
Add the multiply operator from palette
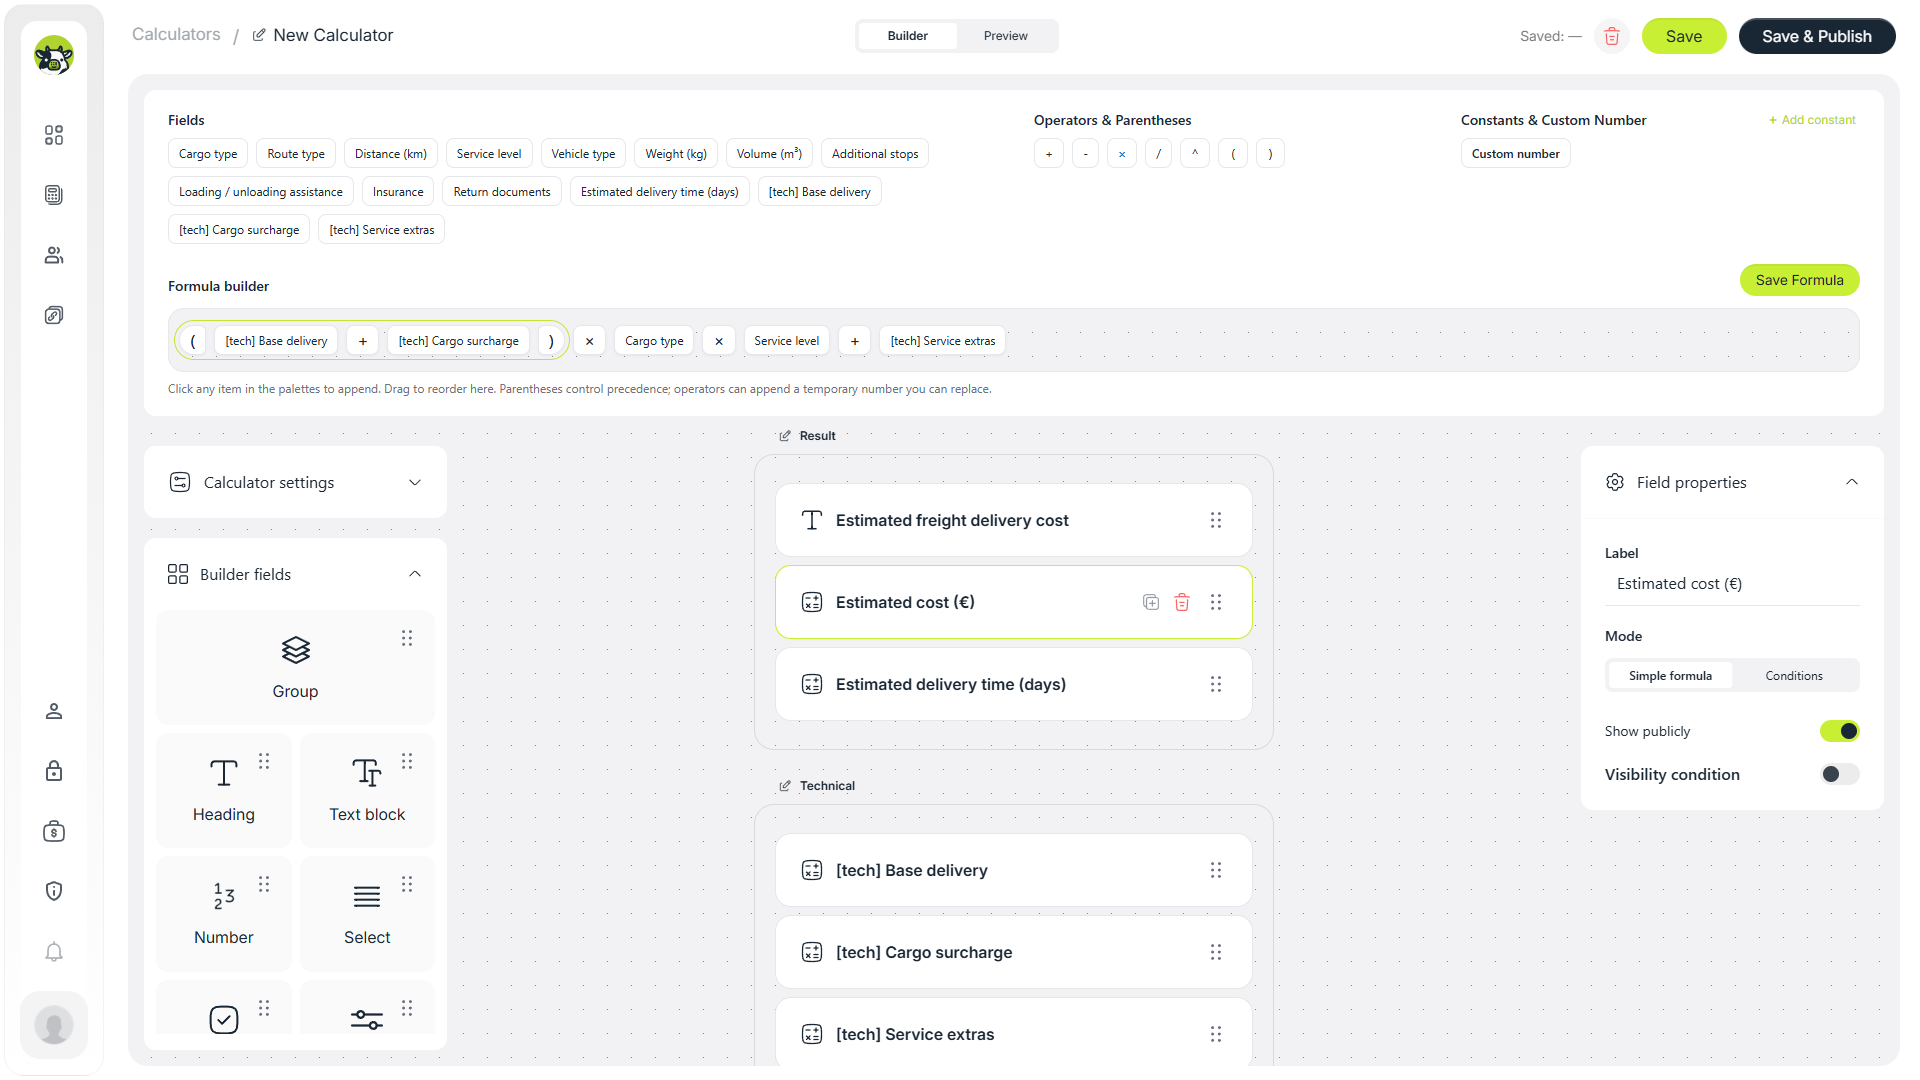[x=1122, y=154]
